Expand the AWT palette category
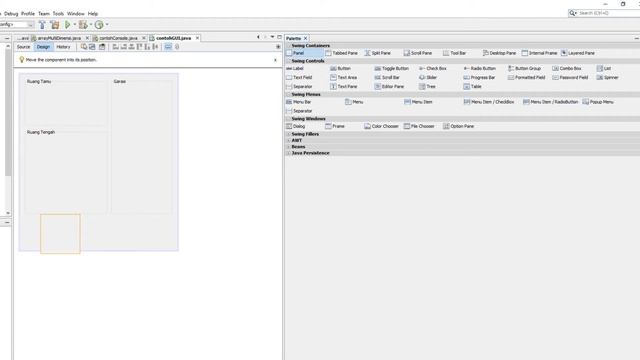640x360 pixels. pyautogui.click(x=288, y=140)
